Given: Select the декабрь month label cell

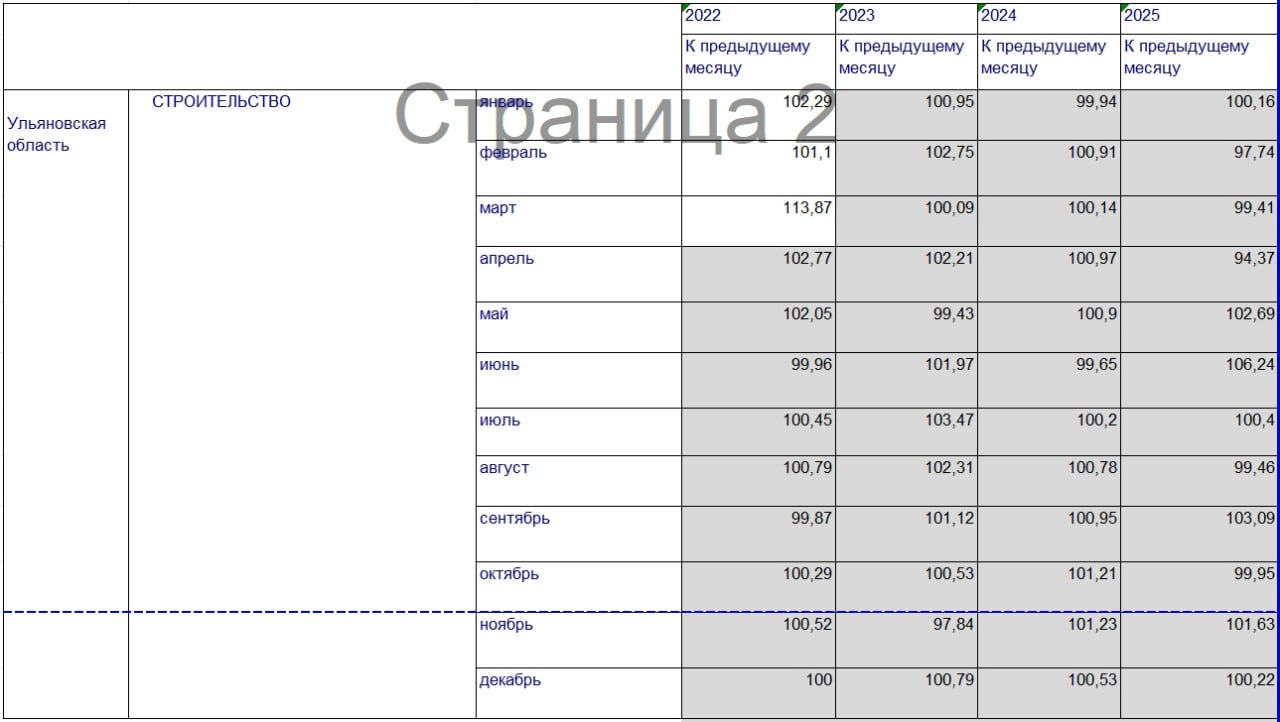Looking at the screenshot, I should point(577,692).
